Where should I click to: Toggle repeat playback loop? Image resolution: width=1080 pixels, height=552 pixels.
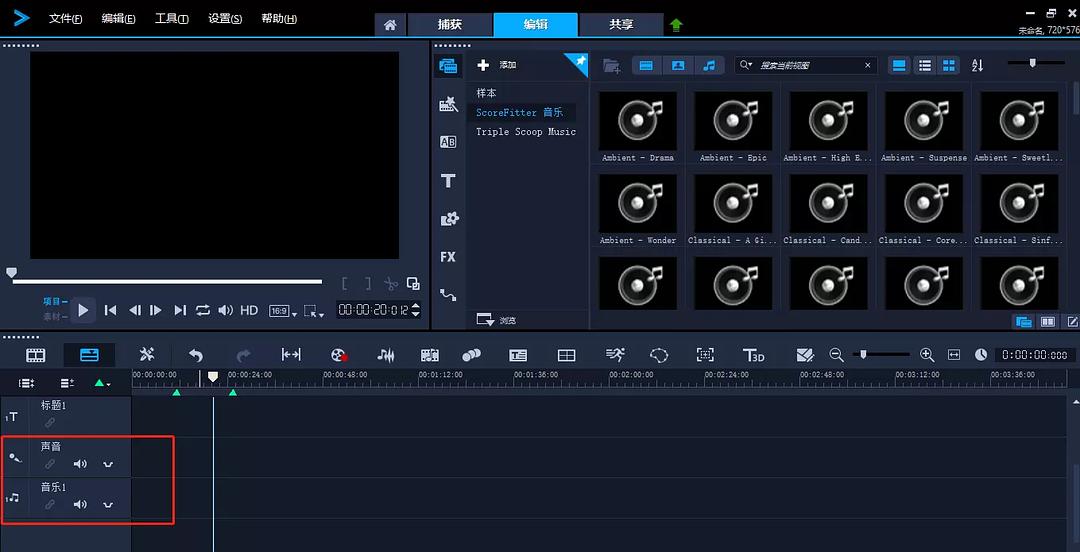coord(202,310)
